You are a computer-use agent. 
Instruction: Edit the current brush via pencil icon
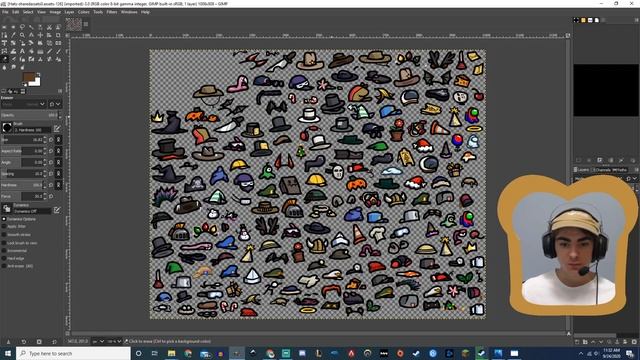point(57,129)
